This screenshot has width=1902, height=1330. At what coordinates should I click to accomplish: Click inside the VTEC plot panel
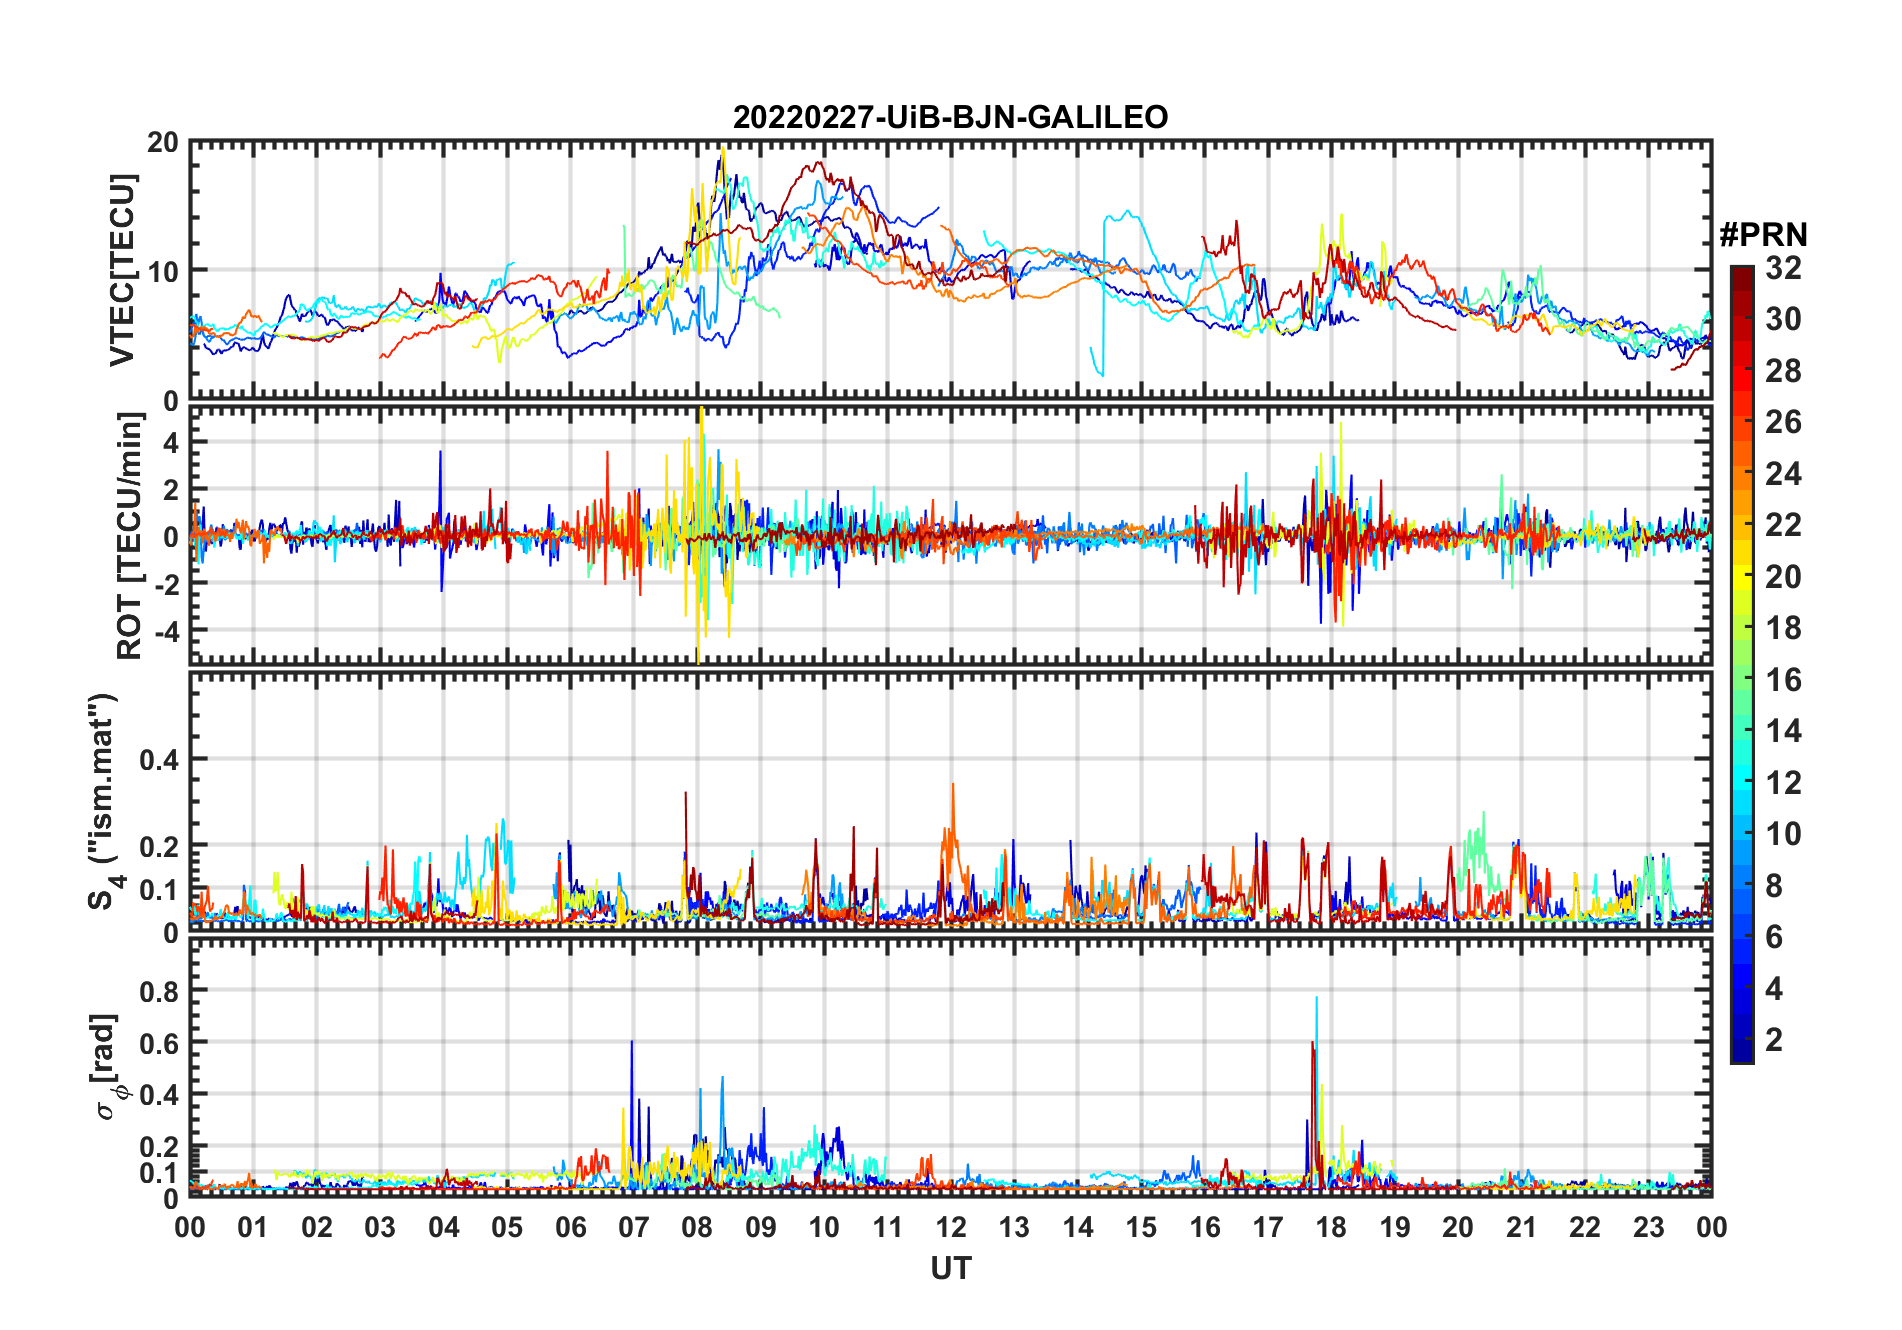click(950, 270)
